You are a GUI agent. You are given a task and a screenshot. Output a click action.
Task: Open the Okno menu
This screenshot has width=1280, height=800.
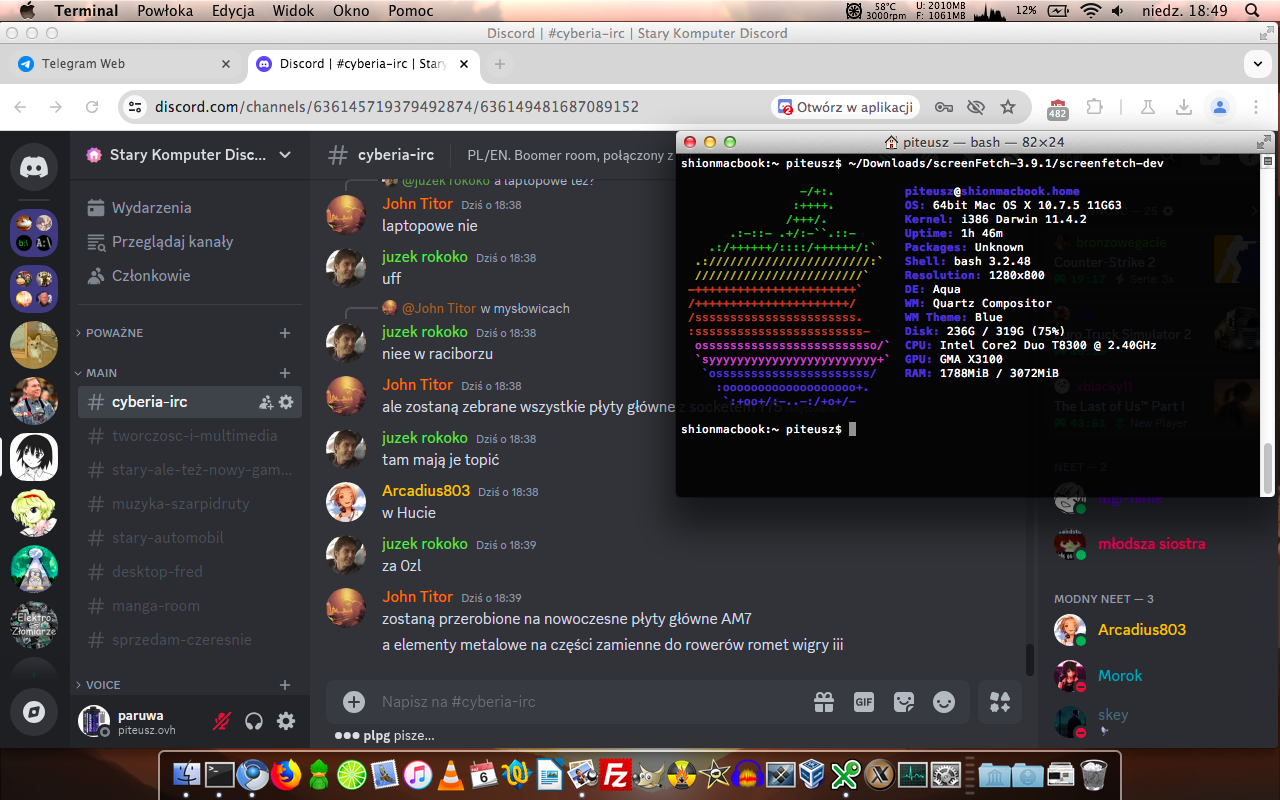coord(351,11)
